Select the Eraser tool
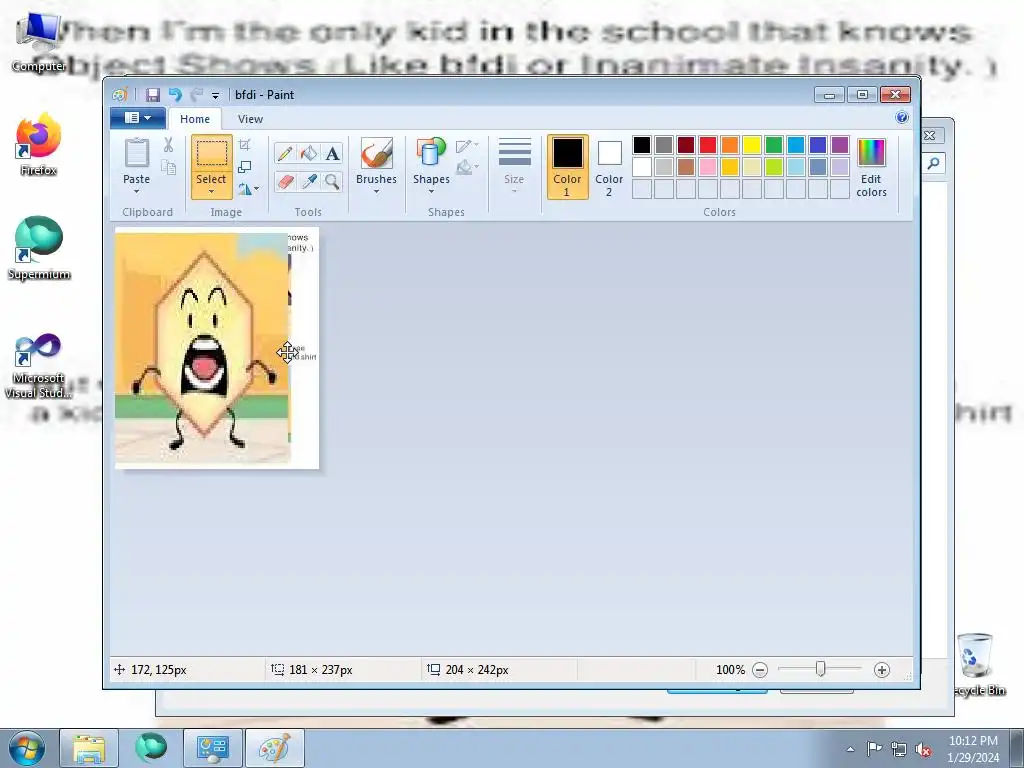This screenshot has width=1024, height=768. tap(284, 182)
